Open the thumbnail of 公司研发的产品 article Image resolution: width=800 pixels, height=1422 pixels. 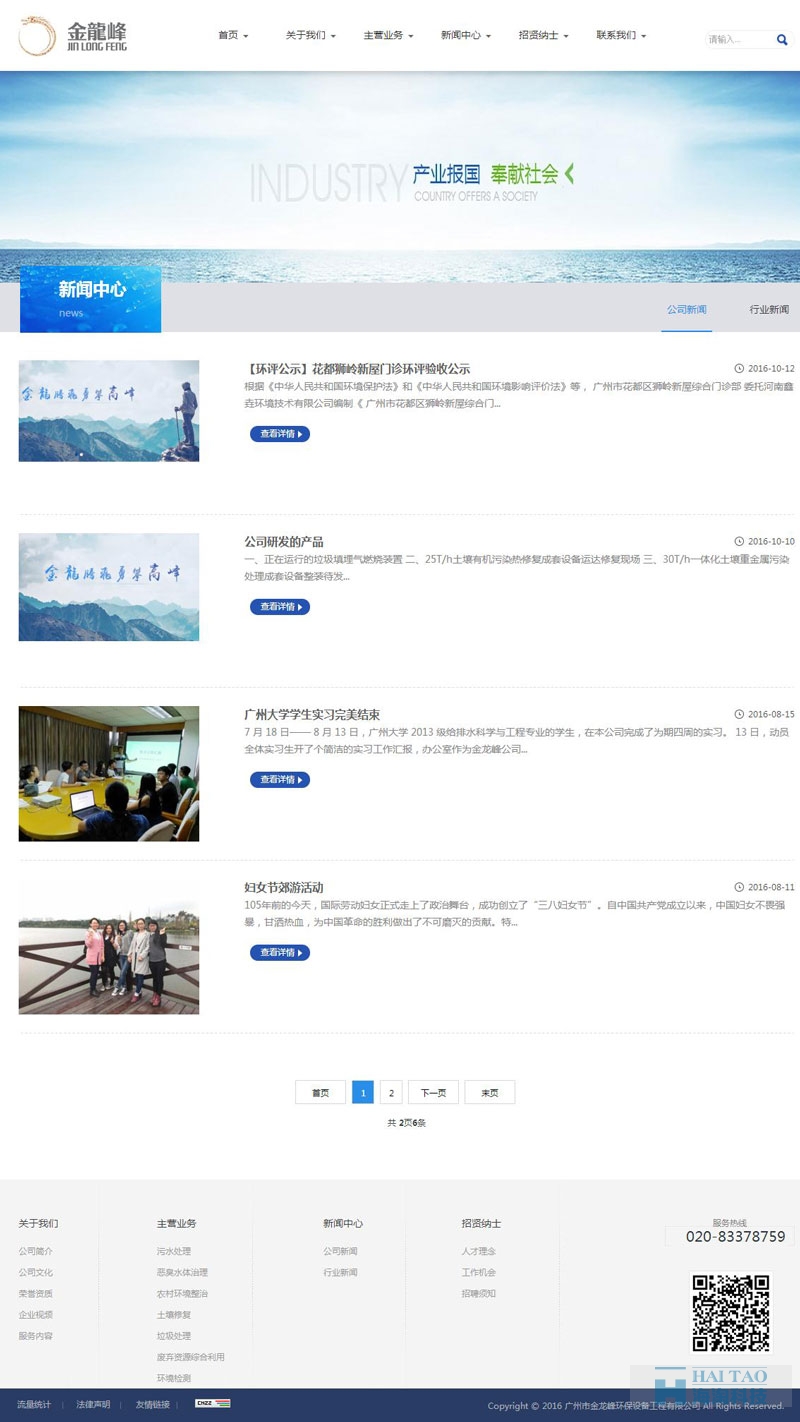point(109,587)
